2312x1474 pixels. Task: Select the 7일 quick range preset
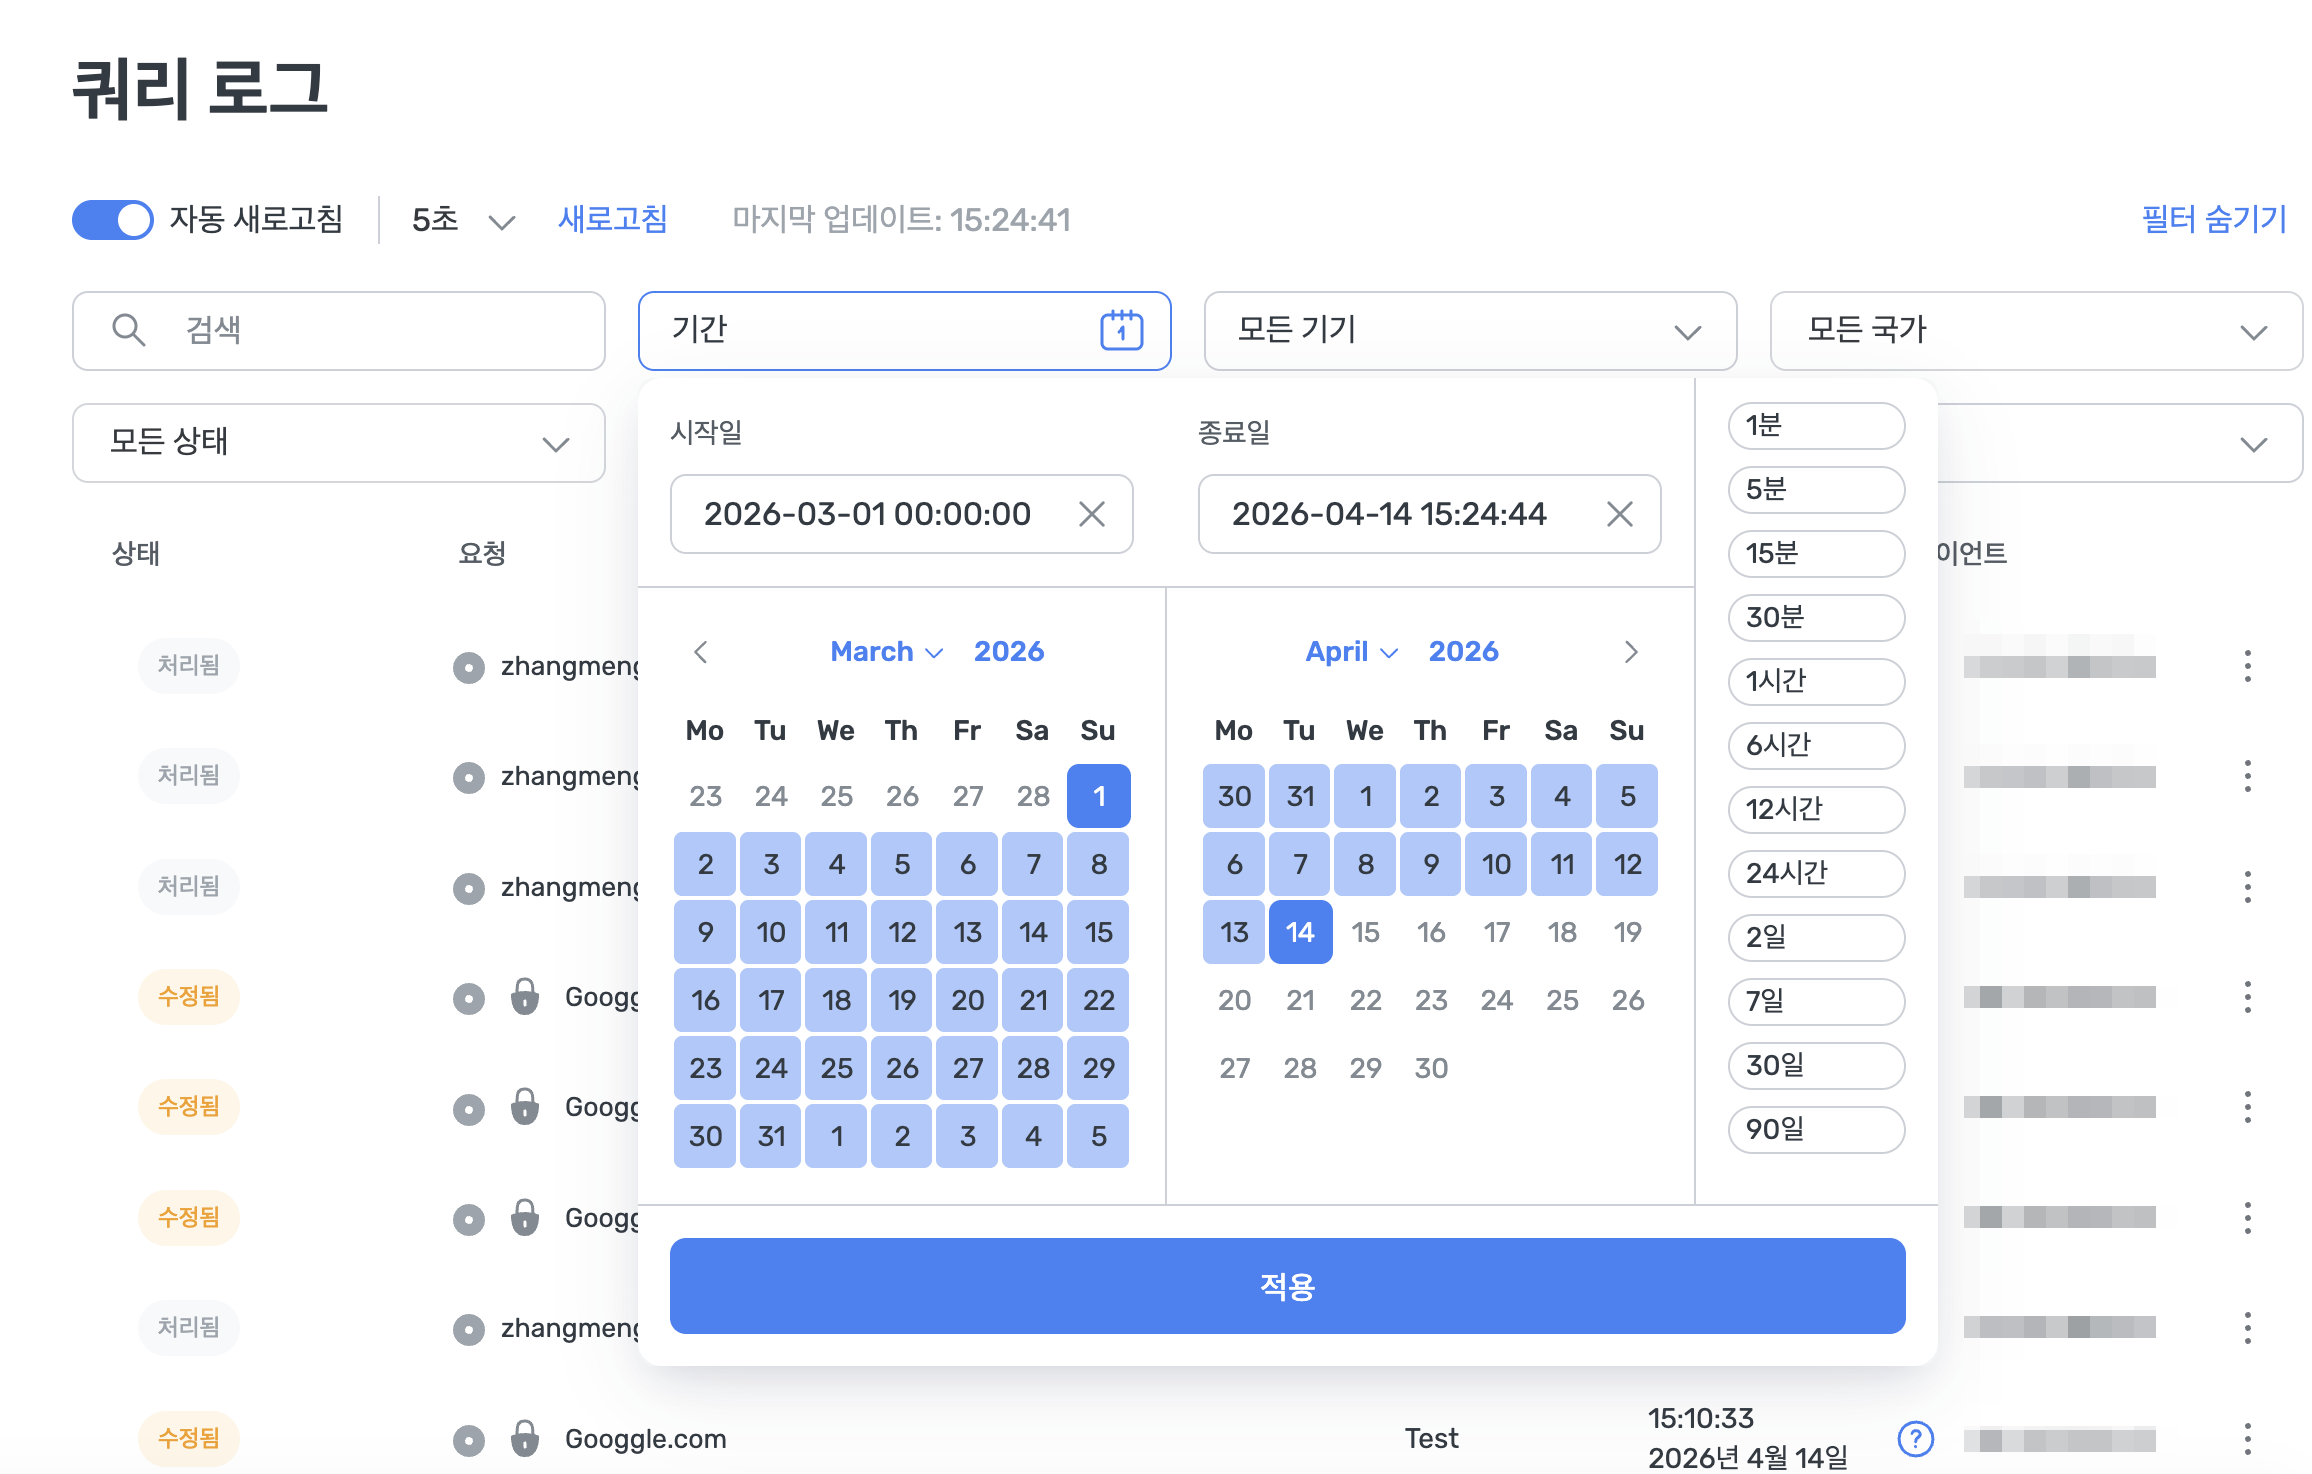[1815, 1001]
